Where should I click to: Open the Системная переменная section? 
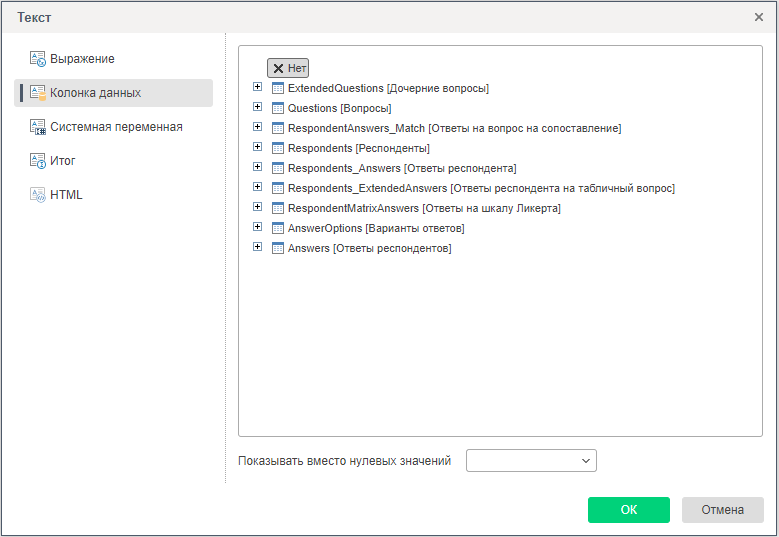116,127
